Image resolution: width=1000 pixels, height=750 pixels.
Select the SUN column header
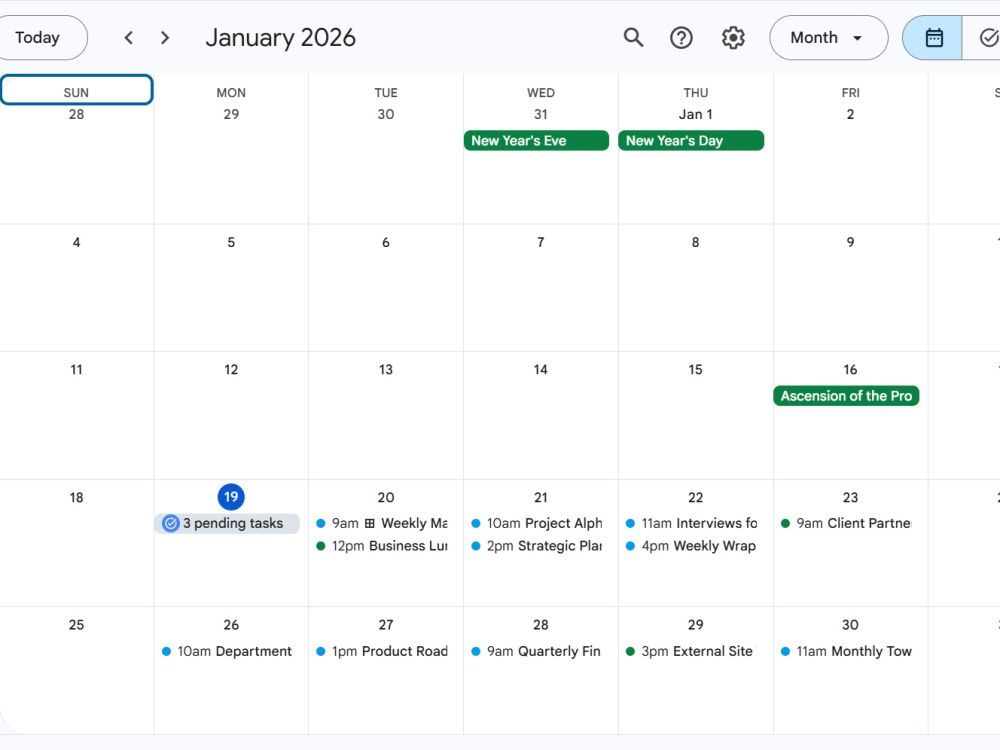tap(77, 90)
